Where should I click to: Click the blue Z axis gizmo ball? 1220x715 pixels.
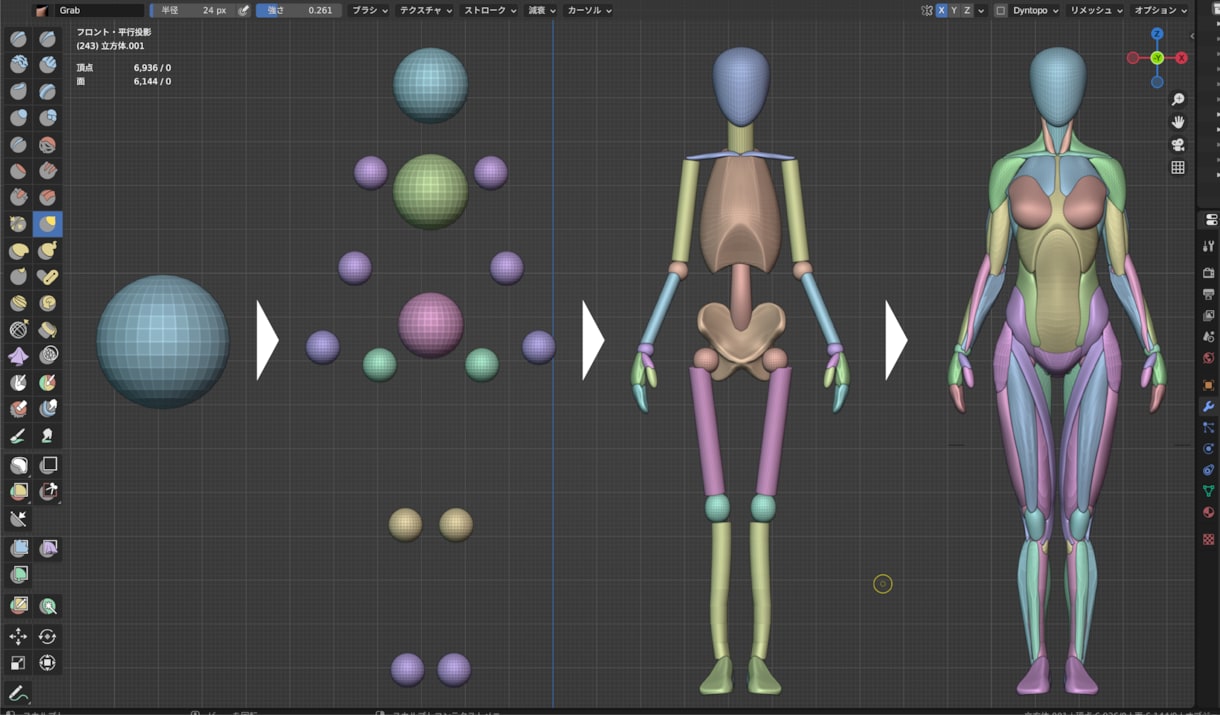pyautogui.click(x=1157, y=34)
